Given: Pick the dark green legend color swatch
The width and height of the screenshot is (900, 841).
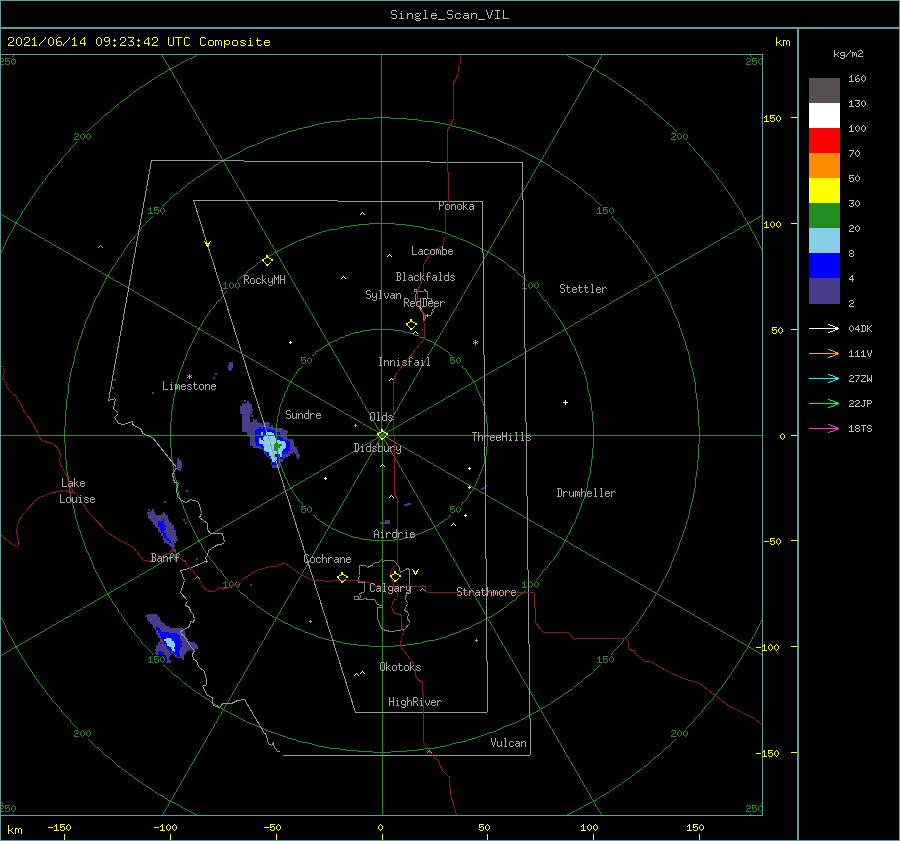Looking at the screenshot, I should (x=824, y=215).
